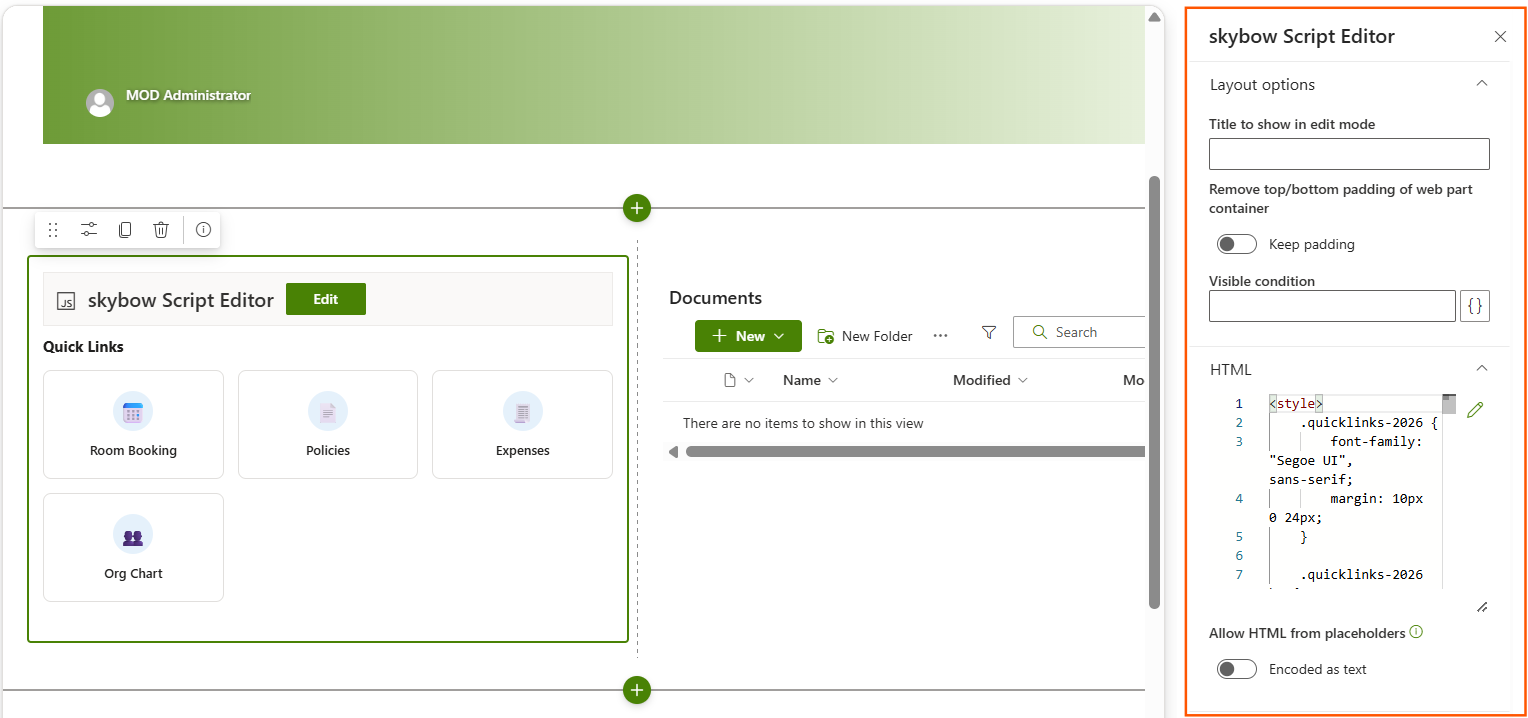Screen dimensions: 1528x718
Task: Click the MOD Administrator name text
Action: point(188,95)
